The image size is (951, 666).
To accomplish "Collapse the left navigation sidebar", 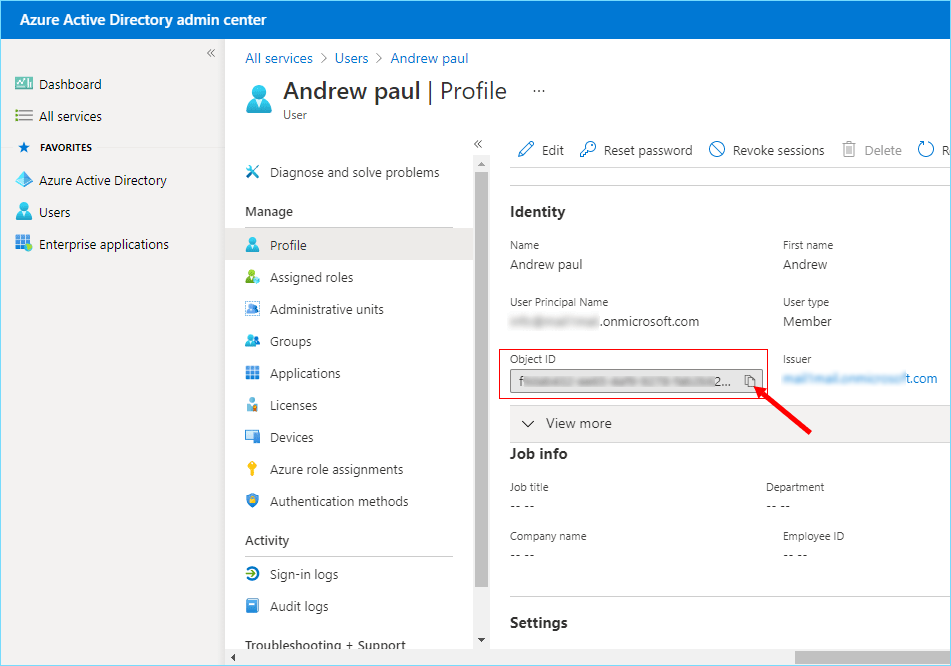I will point(211,53).
